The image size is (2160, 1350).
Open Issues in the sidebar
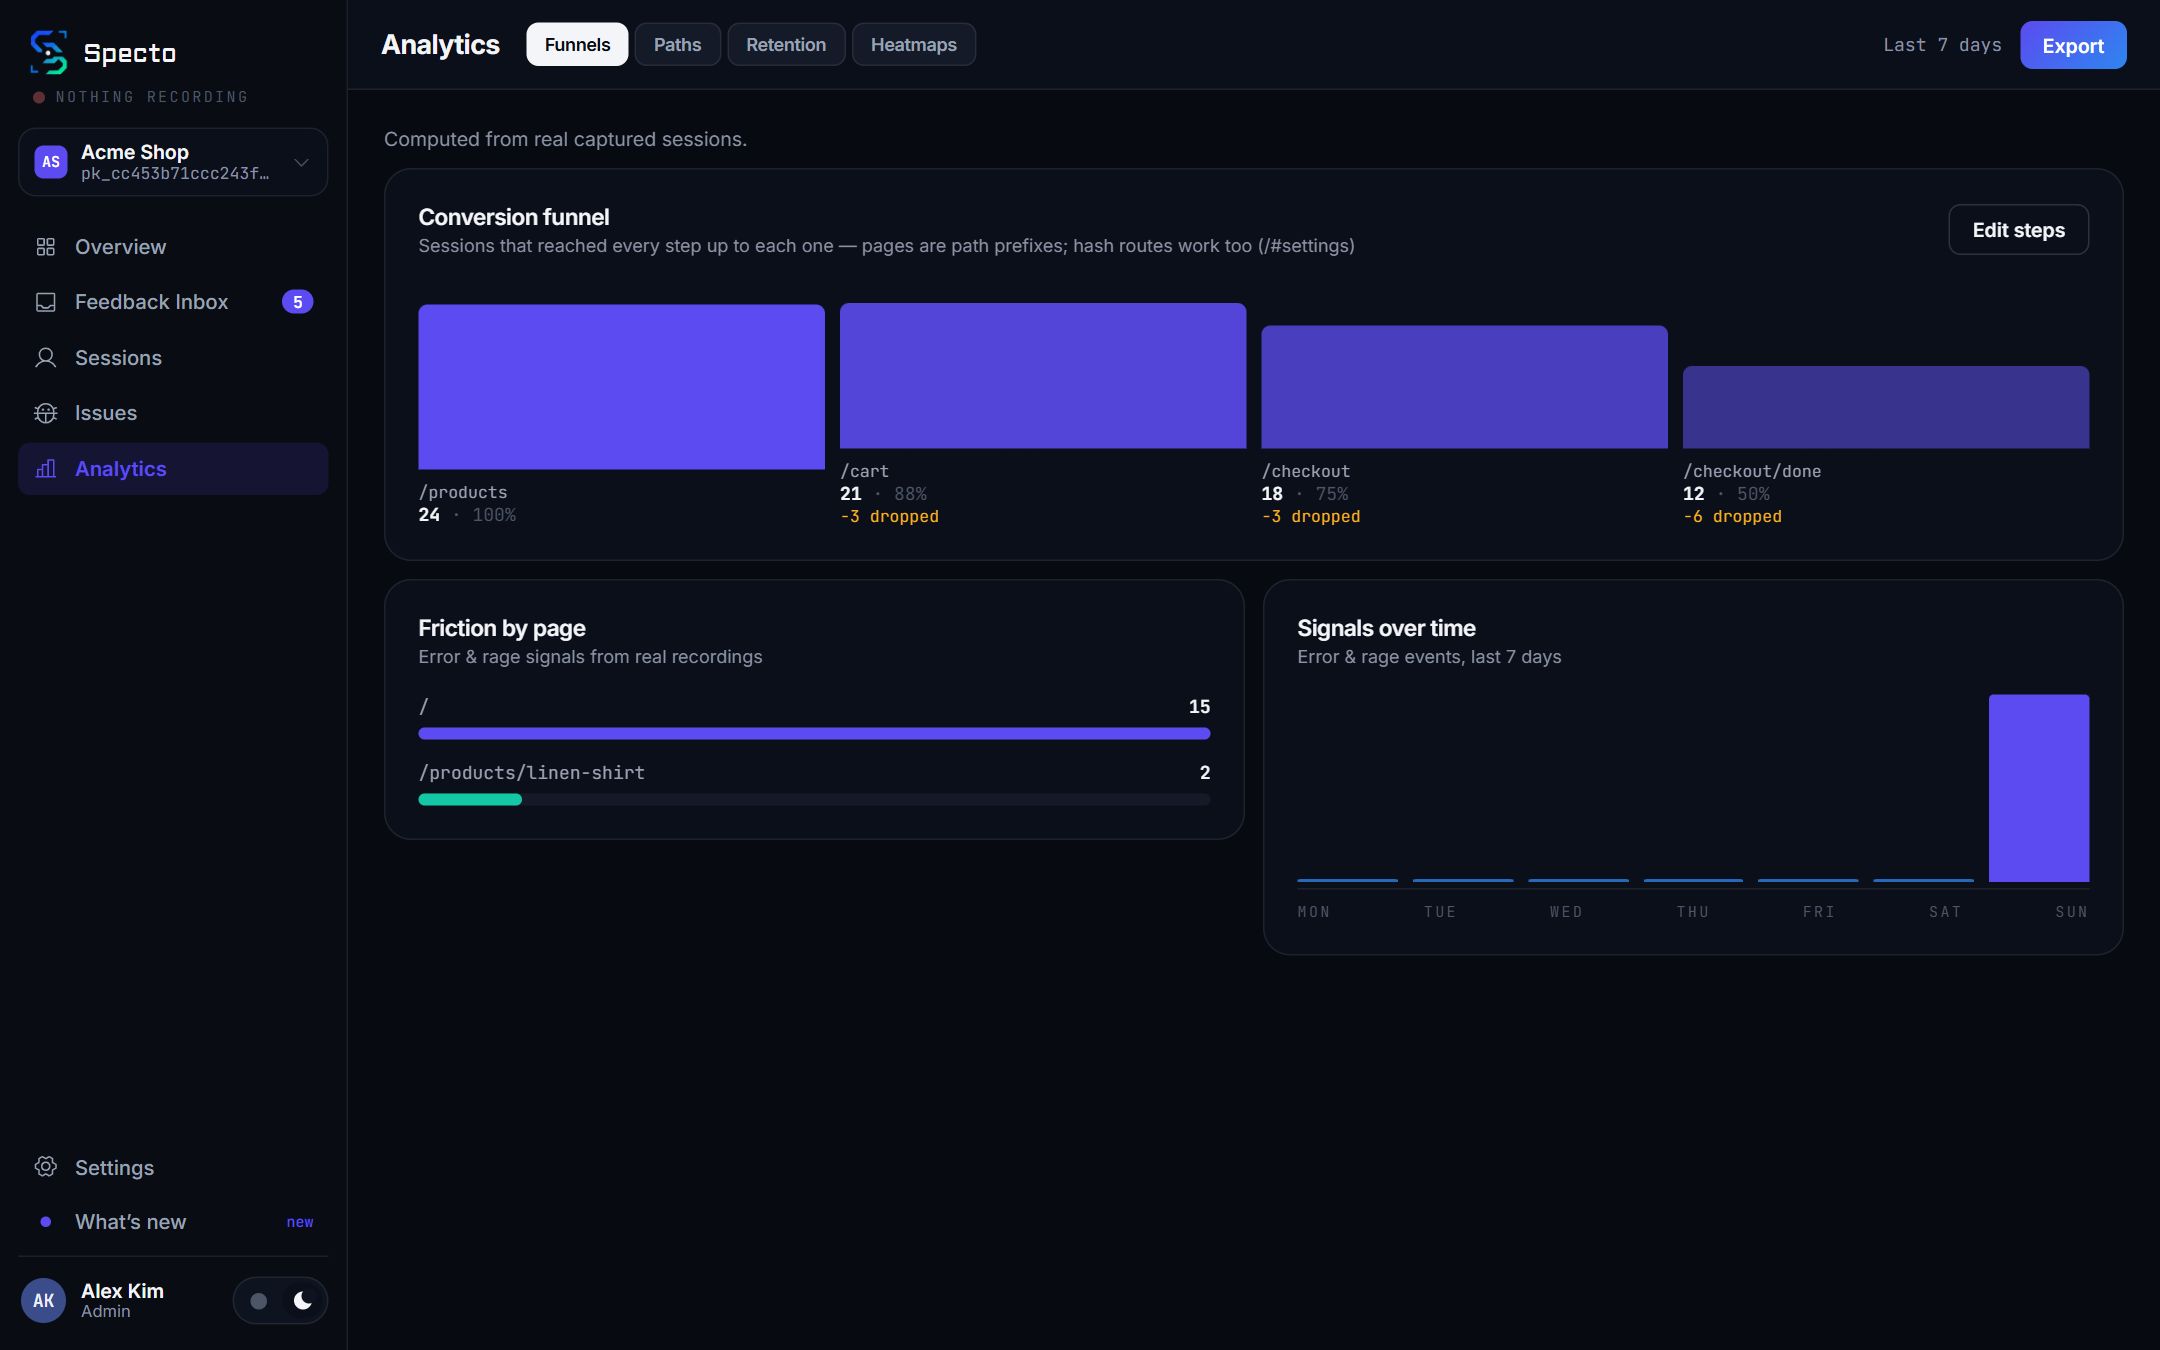point(173,413)
